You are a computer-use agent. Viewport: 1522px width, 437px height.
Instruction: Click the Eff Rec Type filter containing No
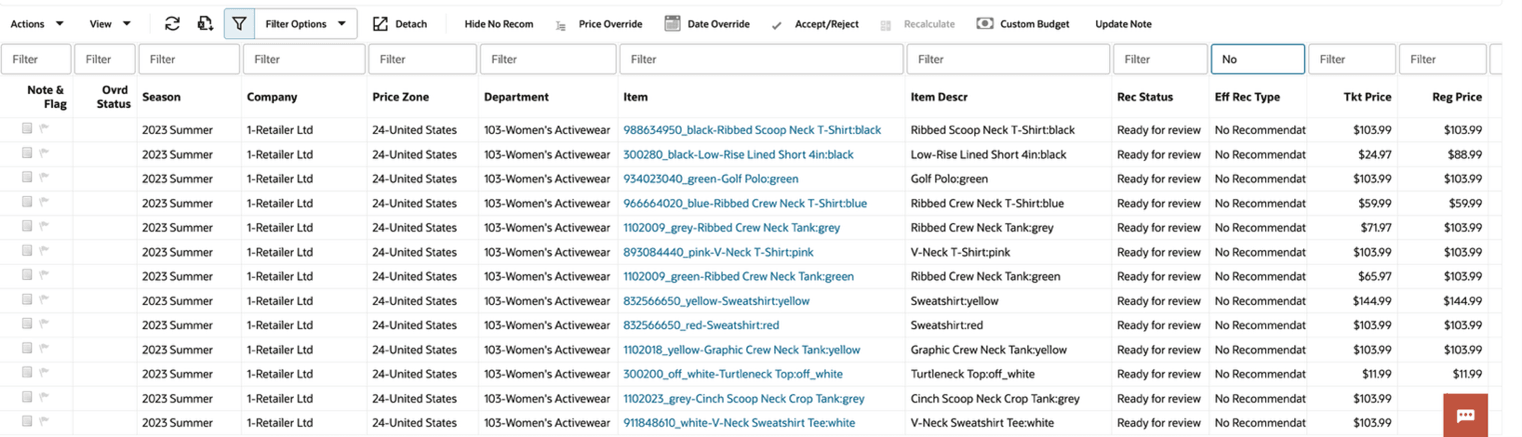(x=1258, y=59)
